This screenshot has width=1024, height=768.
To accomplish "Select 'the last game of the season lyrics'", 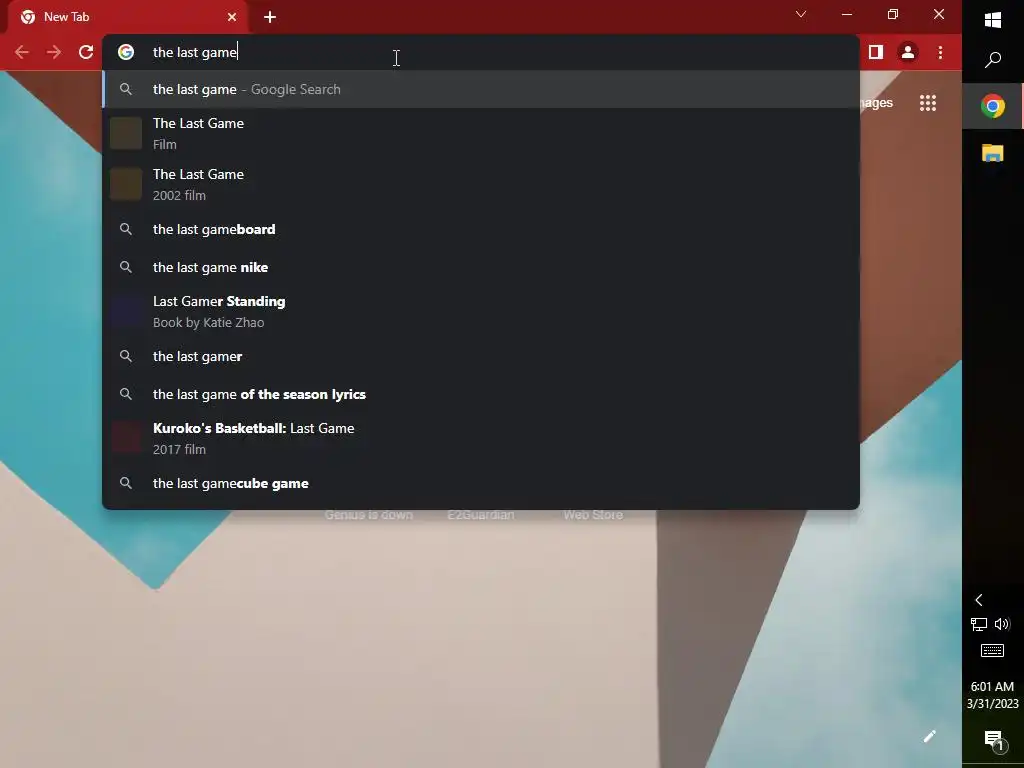I will pos(481,394).
